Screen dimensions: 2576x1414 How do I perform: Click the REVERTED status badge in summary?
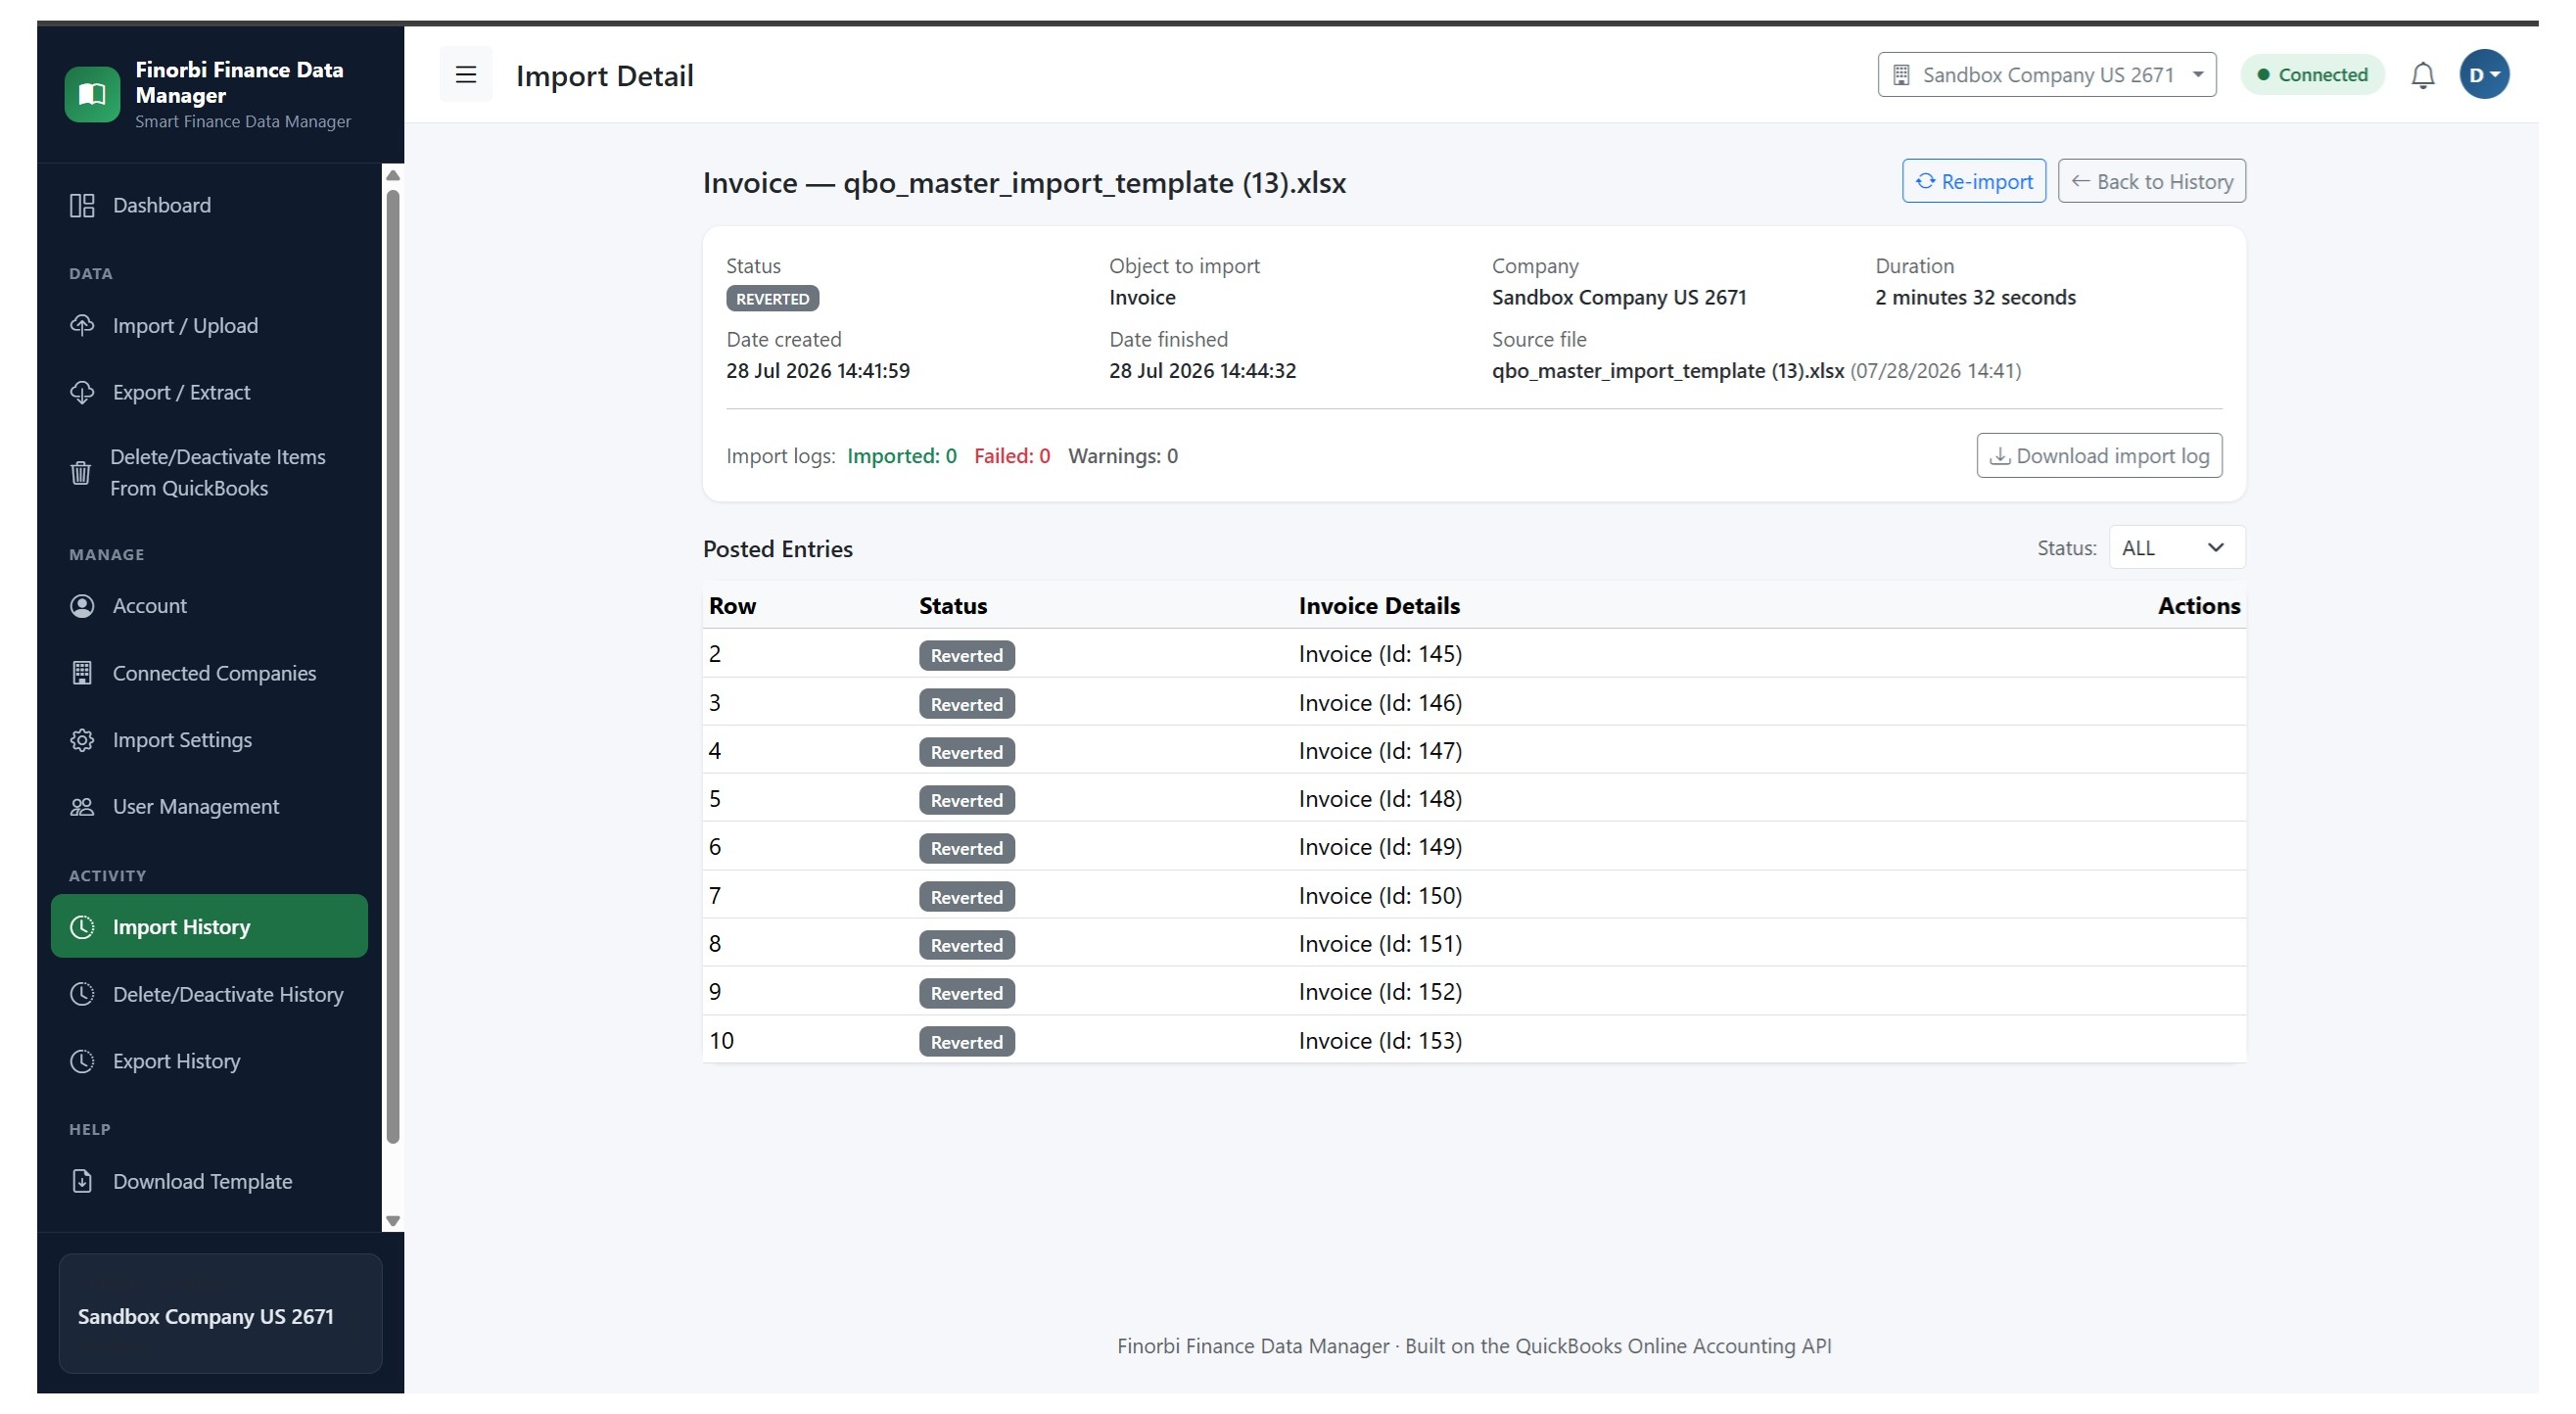tap(773, 299)
